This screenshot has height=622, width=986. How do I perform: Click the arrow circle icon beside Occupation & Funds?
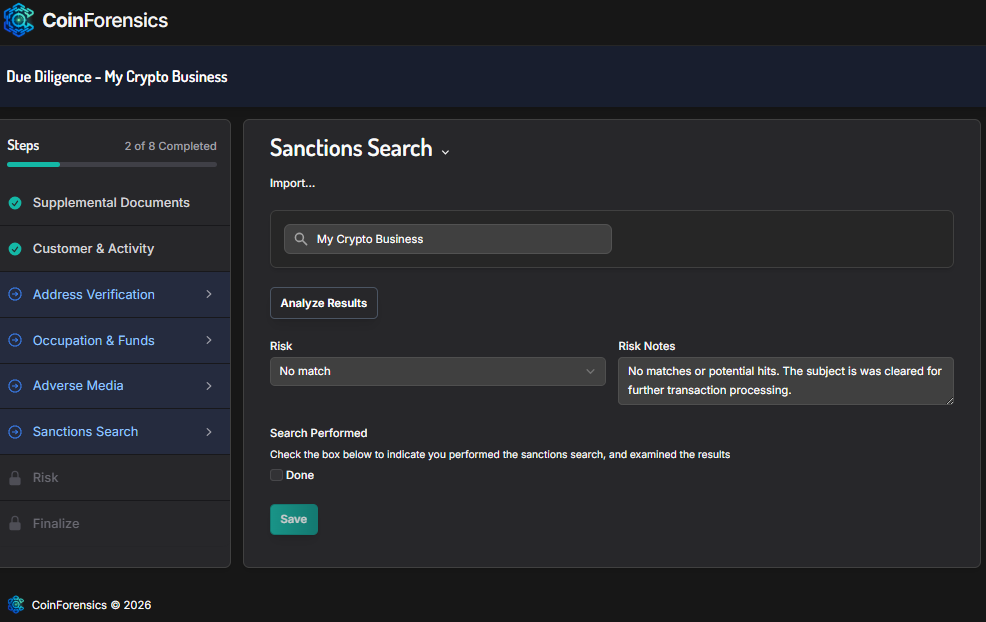[15, 341]
